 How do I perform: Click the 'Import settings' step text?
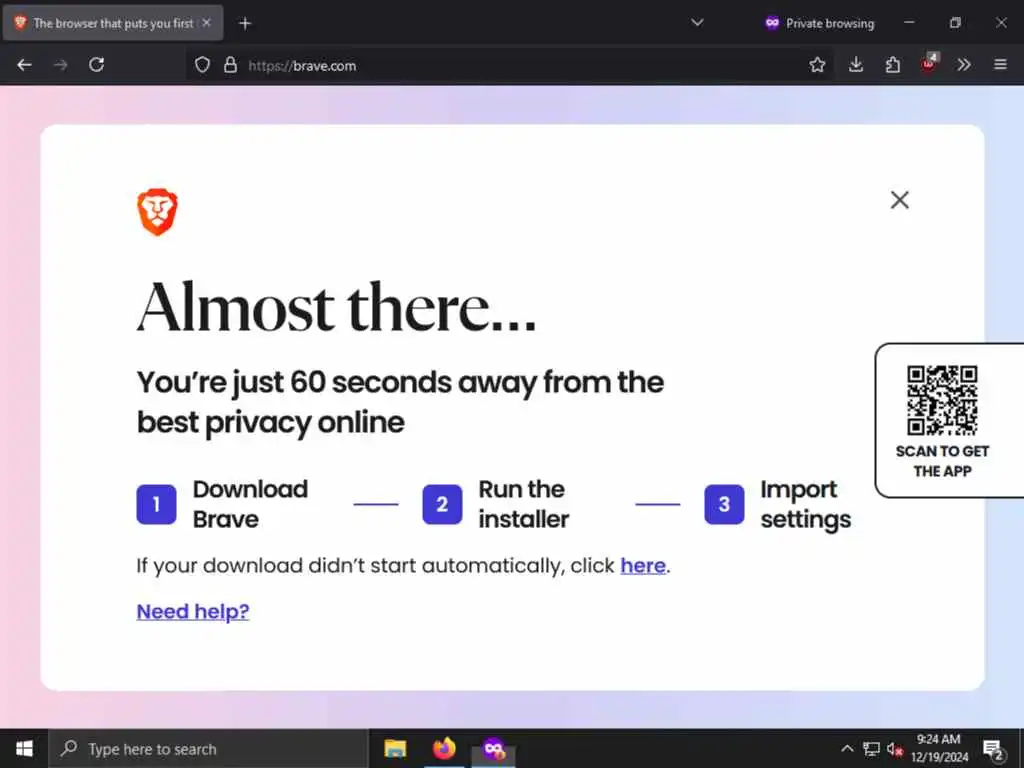click(x=806, y=504)
